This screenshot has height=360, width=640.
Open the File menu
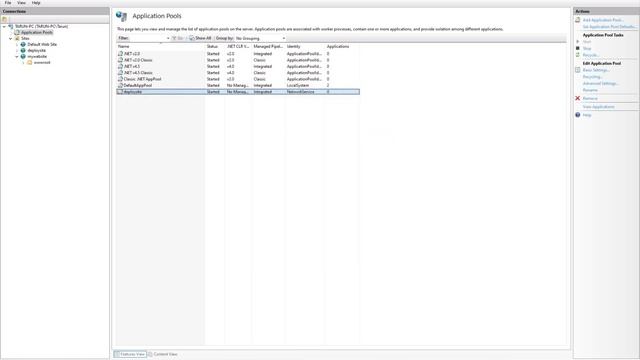click(8, 3)
